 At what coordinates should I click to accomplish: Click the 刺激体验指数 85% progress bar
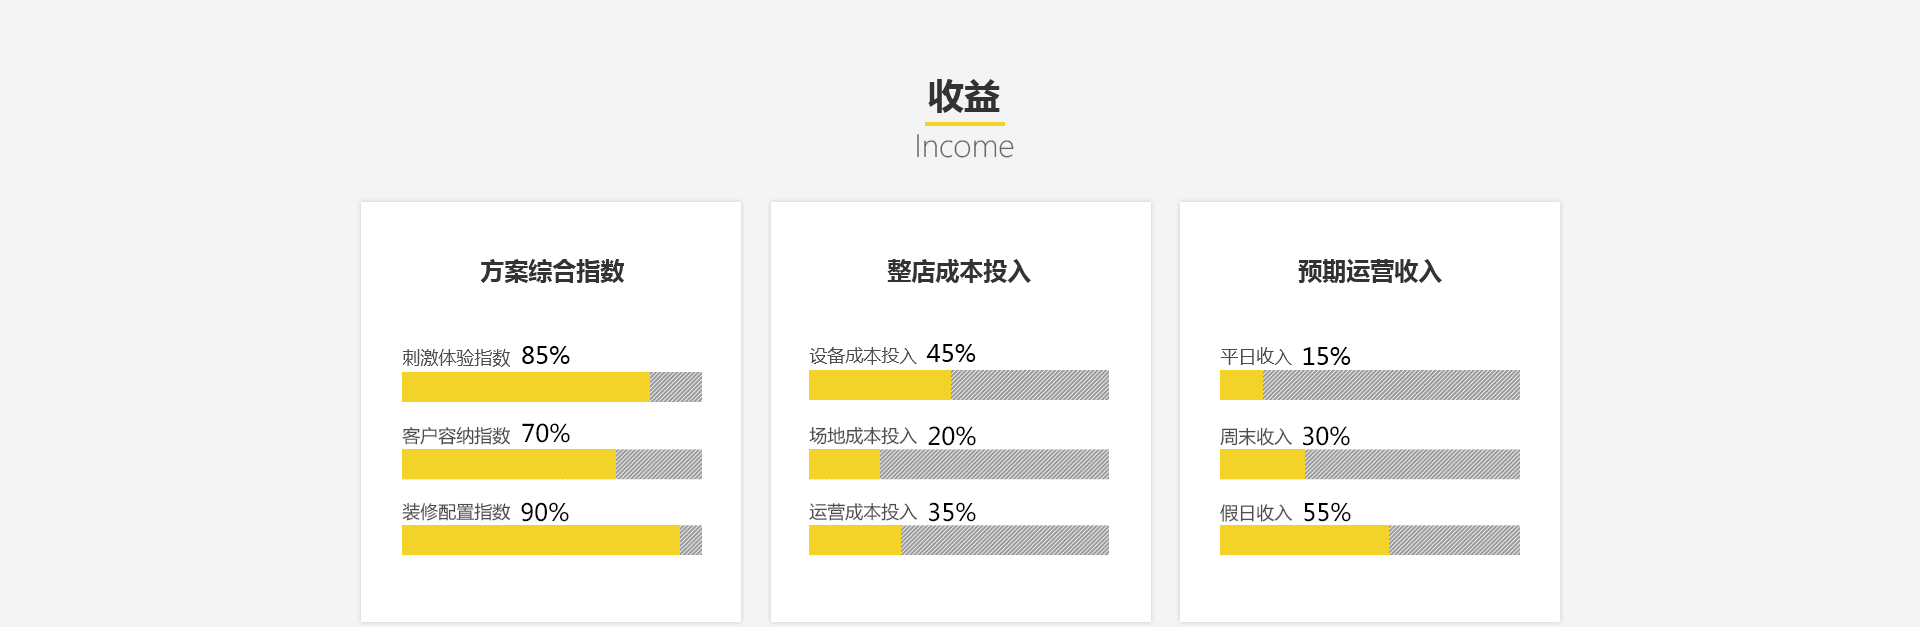pos(552,387)
